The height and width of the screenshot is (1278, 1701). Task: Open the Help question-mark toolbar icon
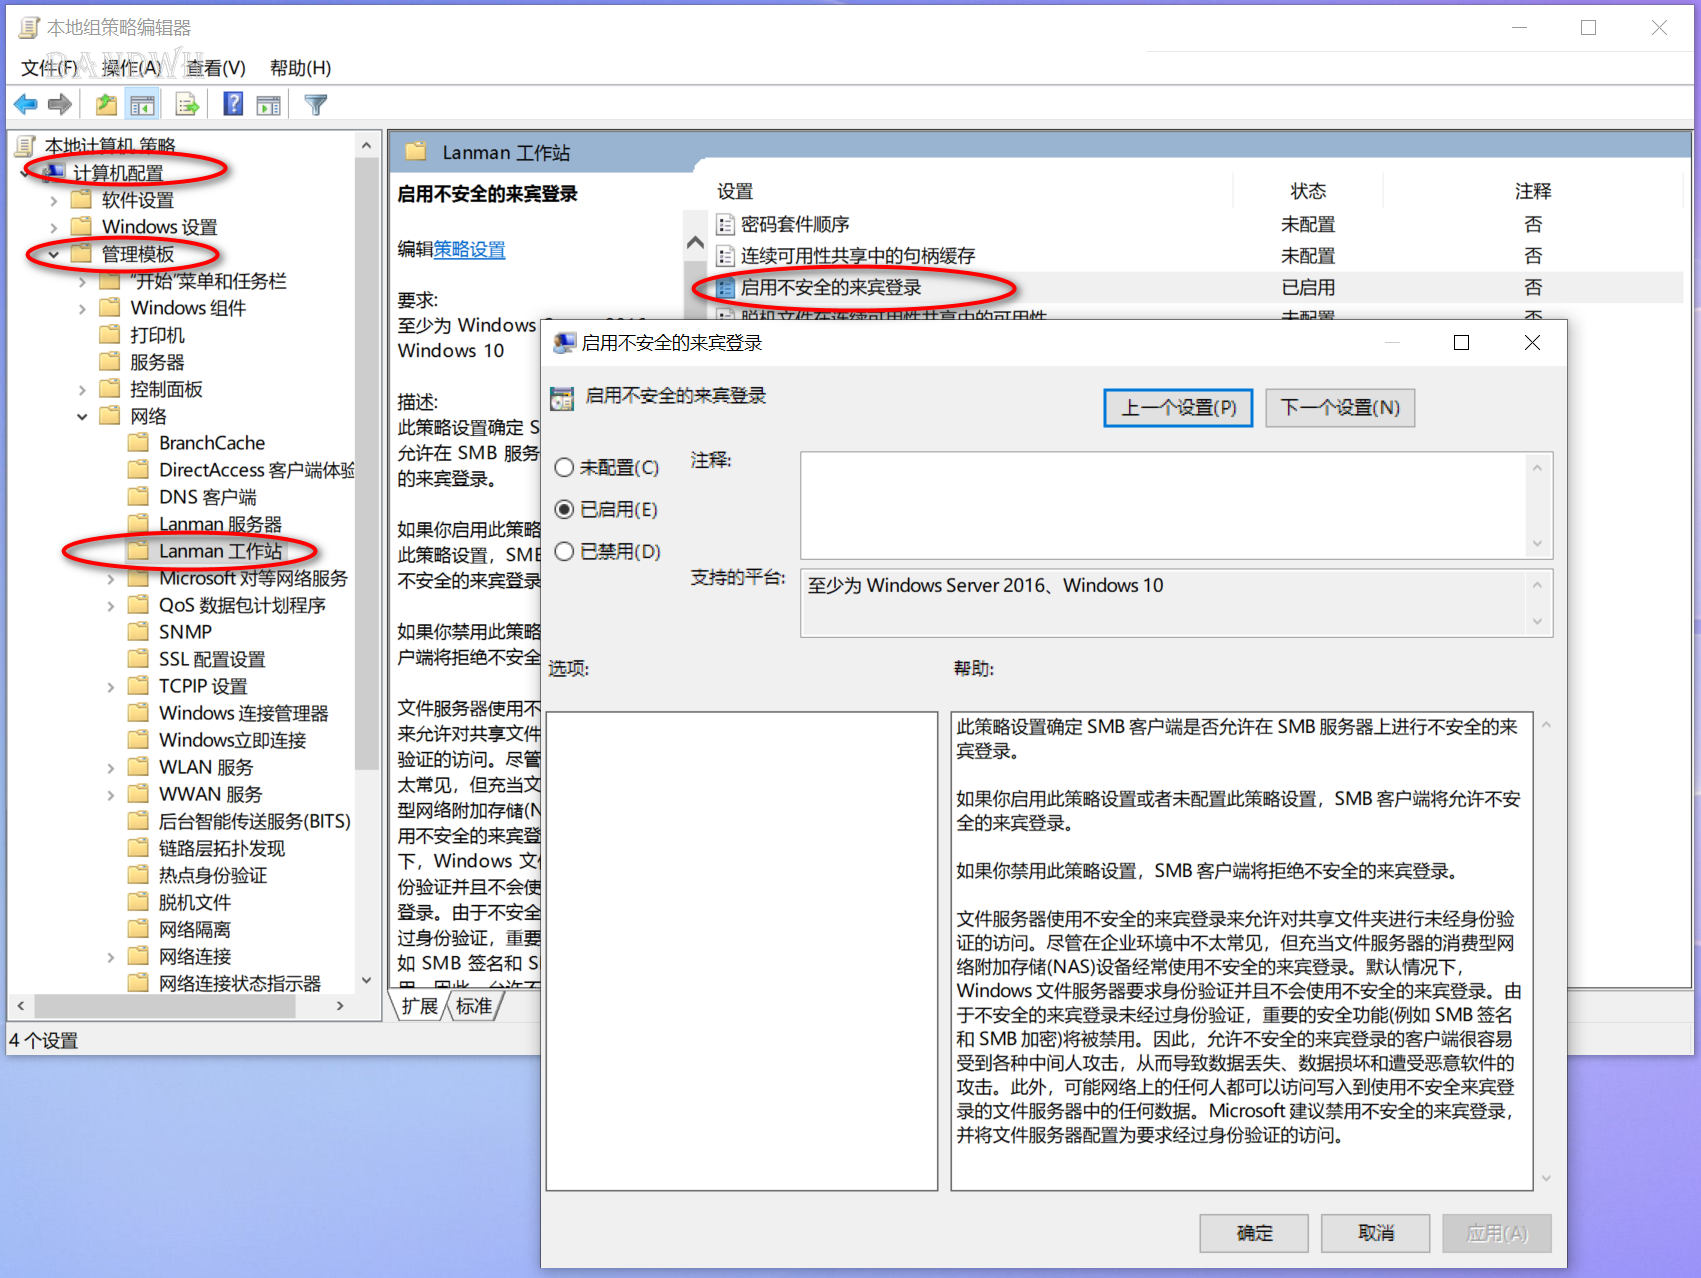pos(233,104)
